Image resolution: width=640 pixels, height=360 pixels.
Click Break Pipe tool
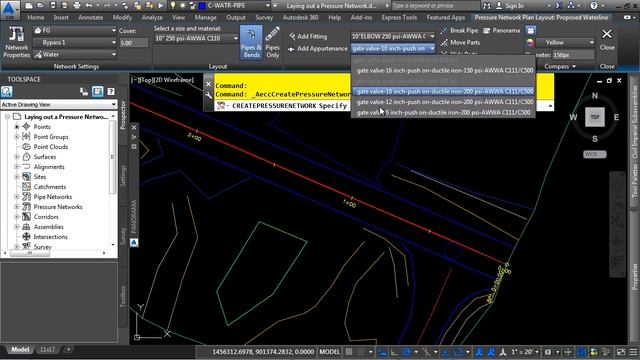(460, 31)
